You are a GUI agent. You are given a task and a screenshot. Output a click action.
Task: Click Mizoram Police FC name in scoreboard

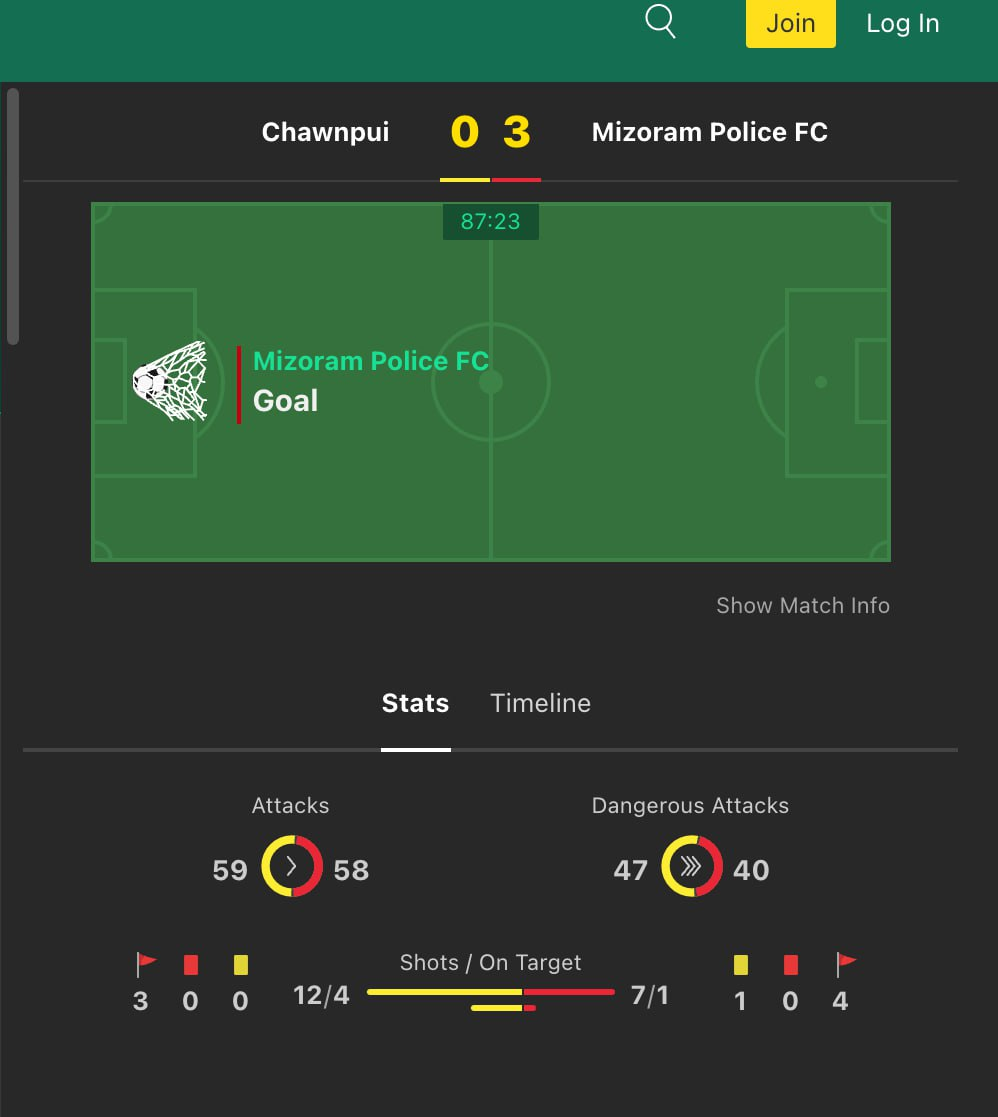click(x=709, y=132)
